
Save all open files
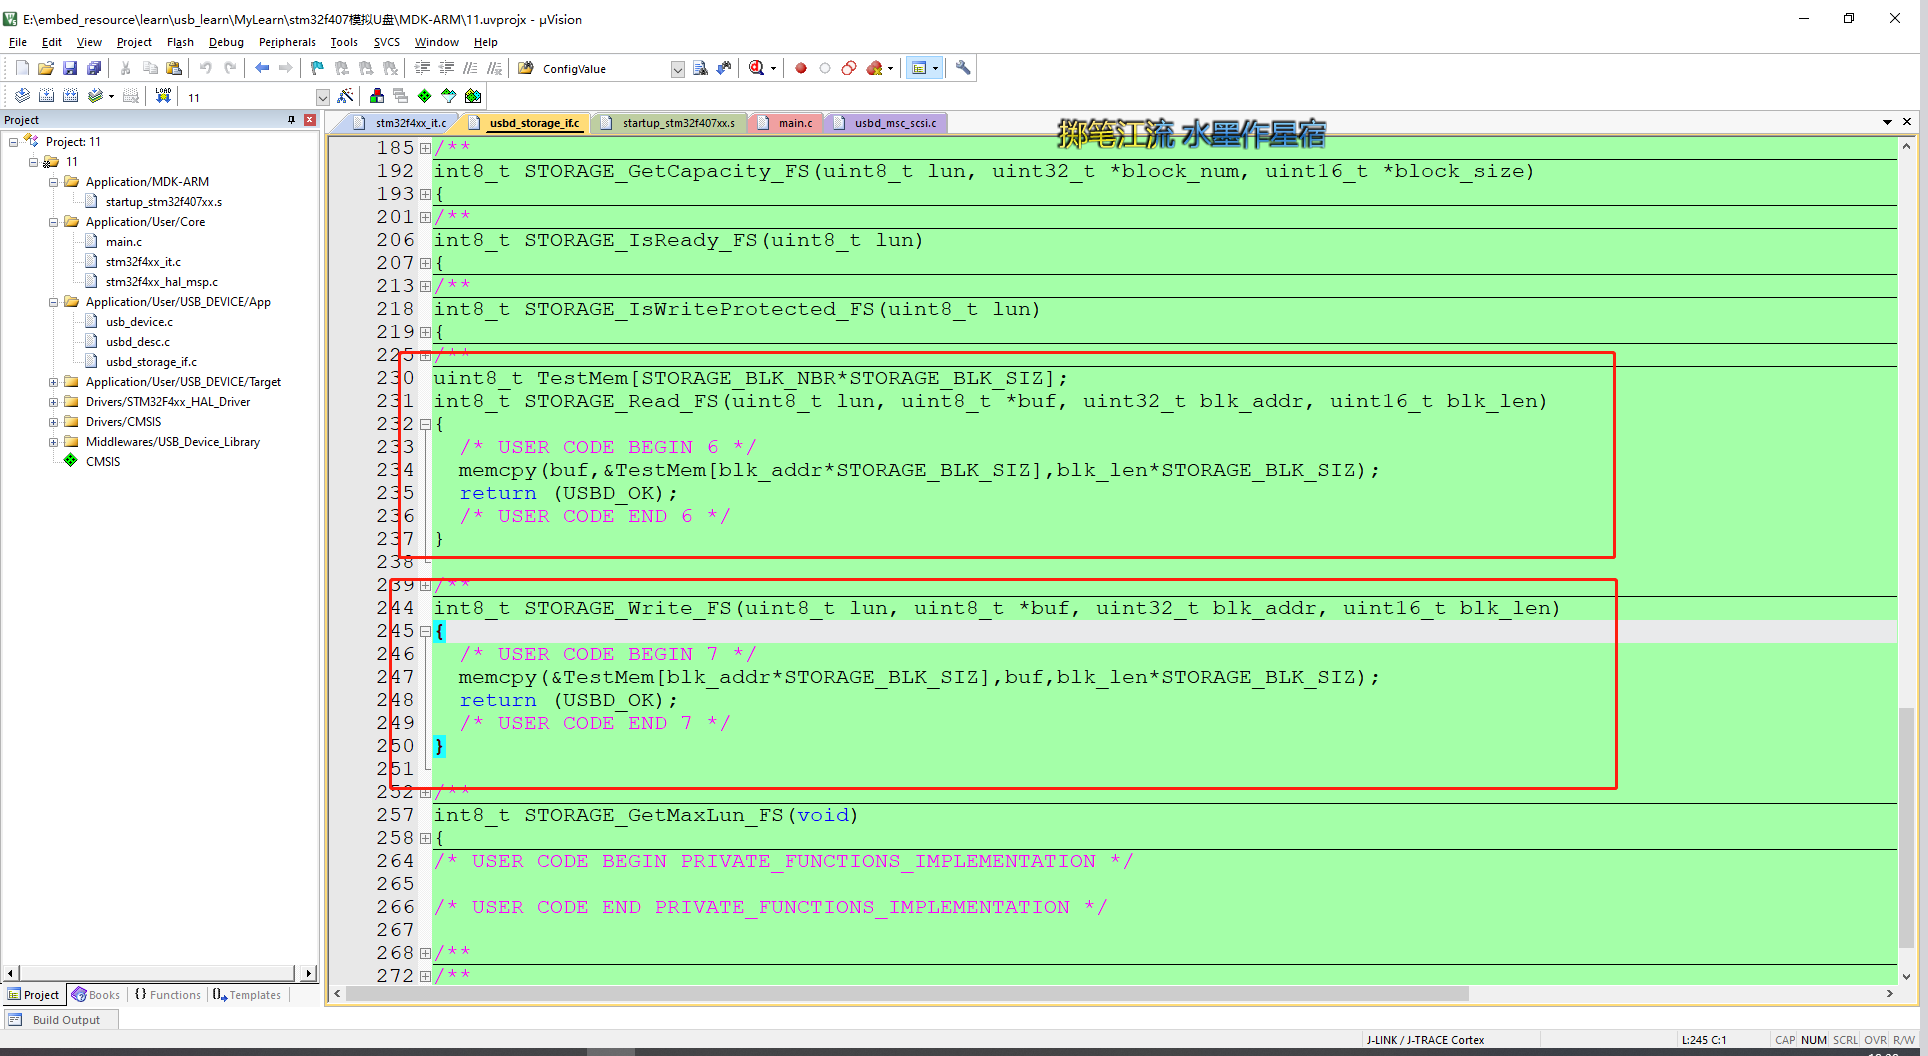(x=94, y=67)
